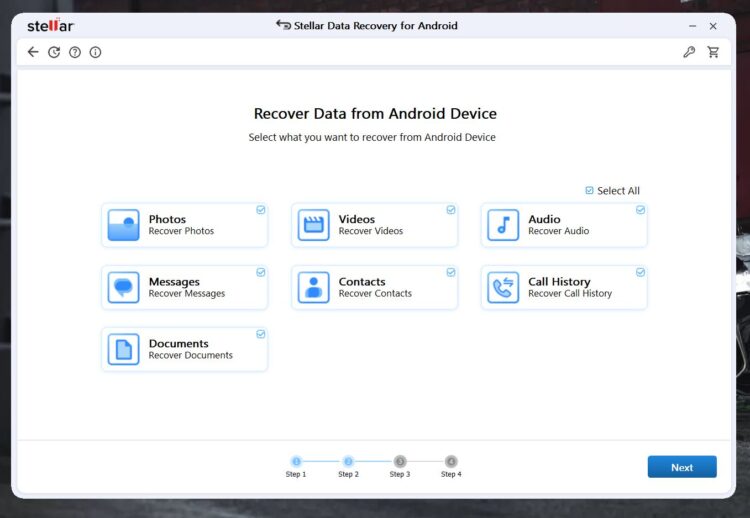
Task: Click the Documents file icon
Action: tap(123, 349)
